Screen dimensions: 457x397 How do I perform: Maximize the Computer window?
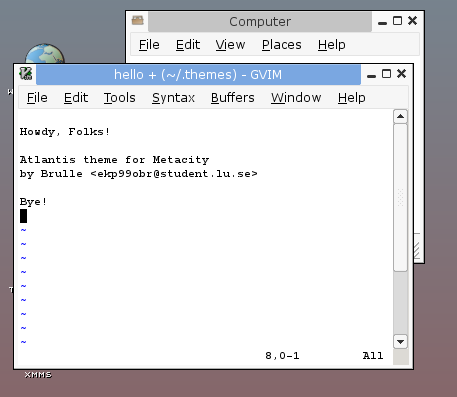[x=397, y=21]
